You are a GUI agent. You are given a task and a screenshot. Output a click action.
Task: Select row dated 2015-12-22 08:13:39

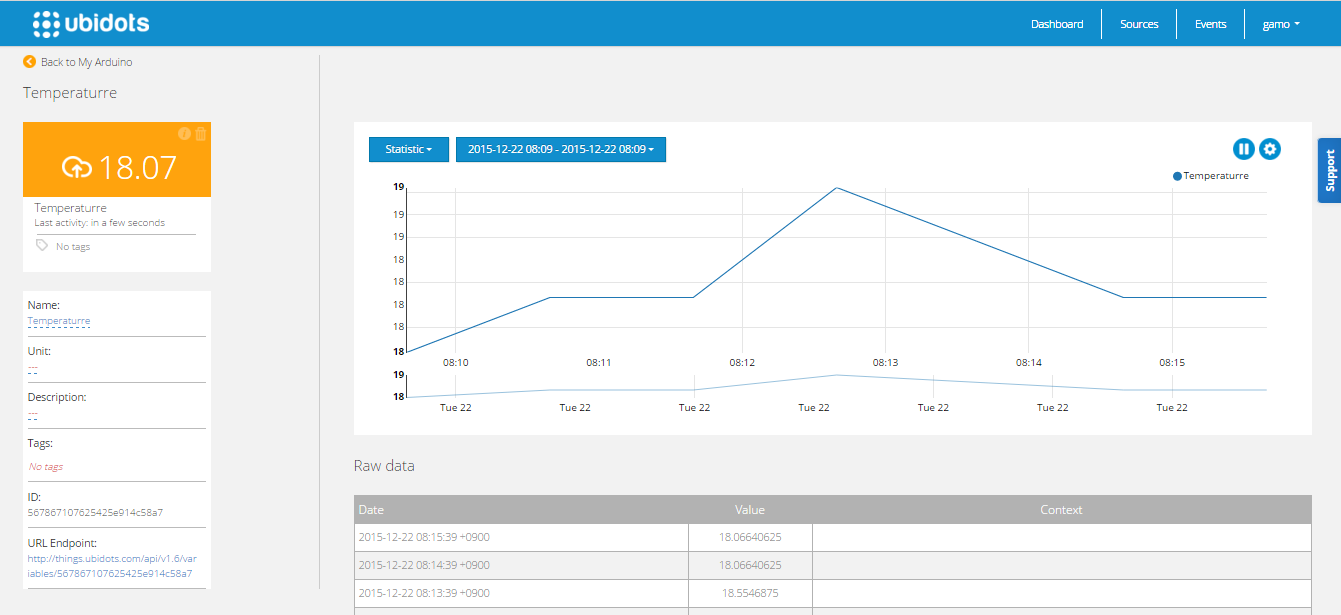[x=833, y=593]
